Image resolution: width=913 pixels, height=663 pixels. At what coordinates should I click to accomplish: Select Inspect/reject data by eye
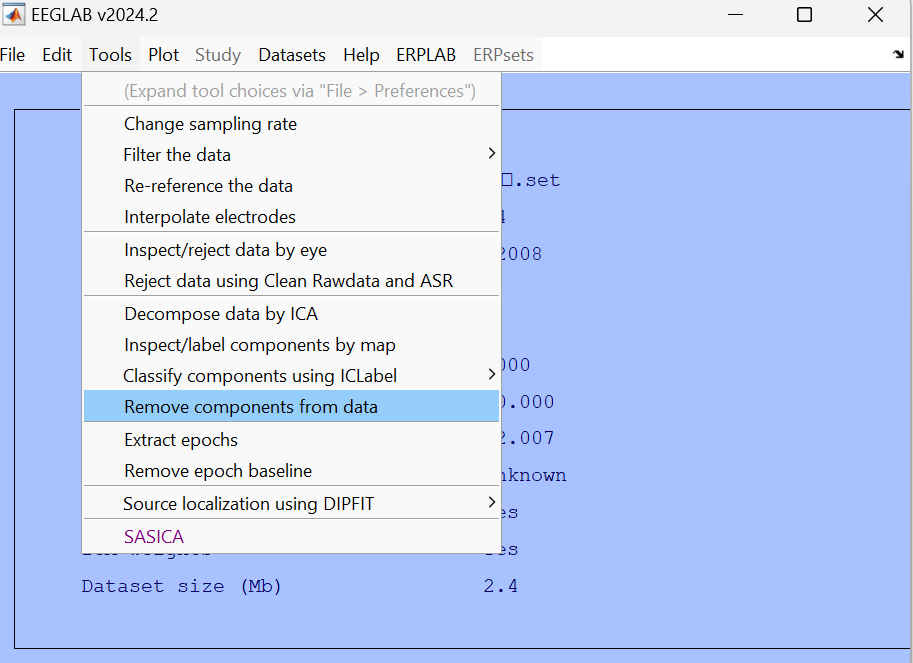292,250
